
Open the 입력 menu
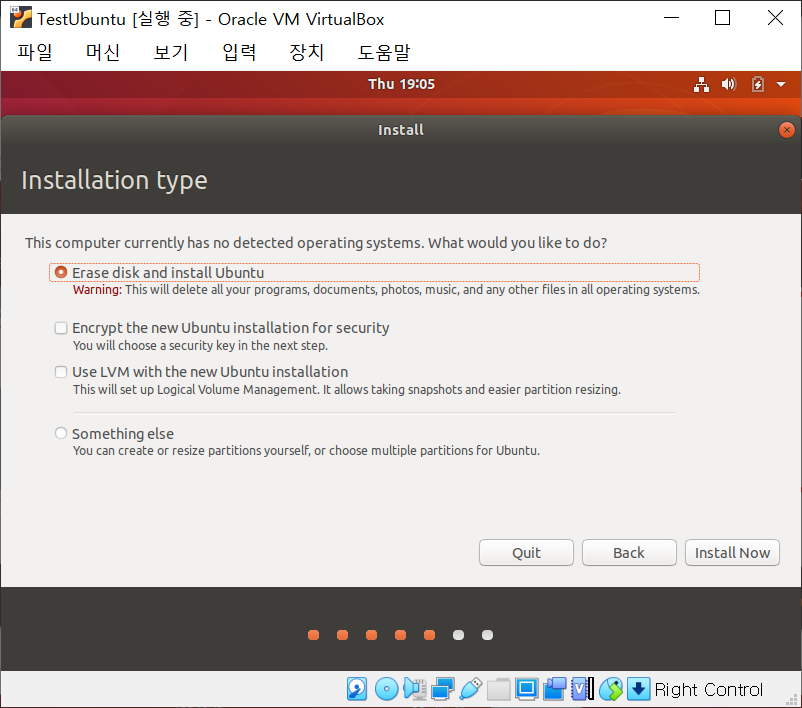pos(239,52)
